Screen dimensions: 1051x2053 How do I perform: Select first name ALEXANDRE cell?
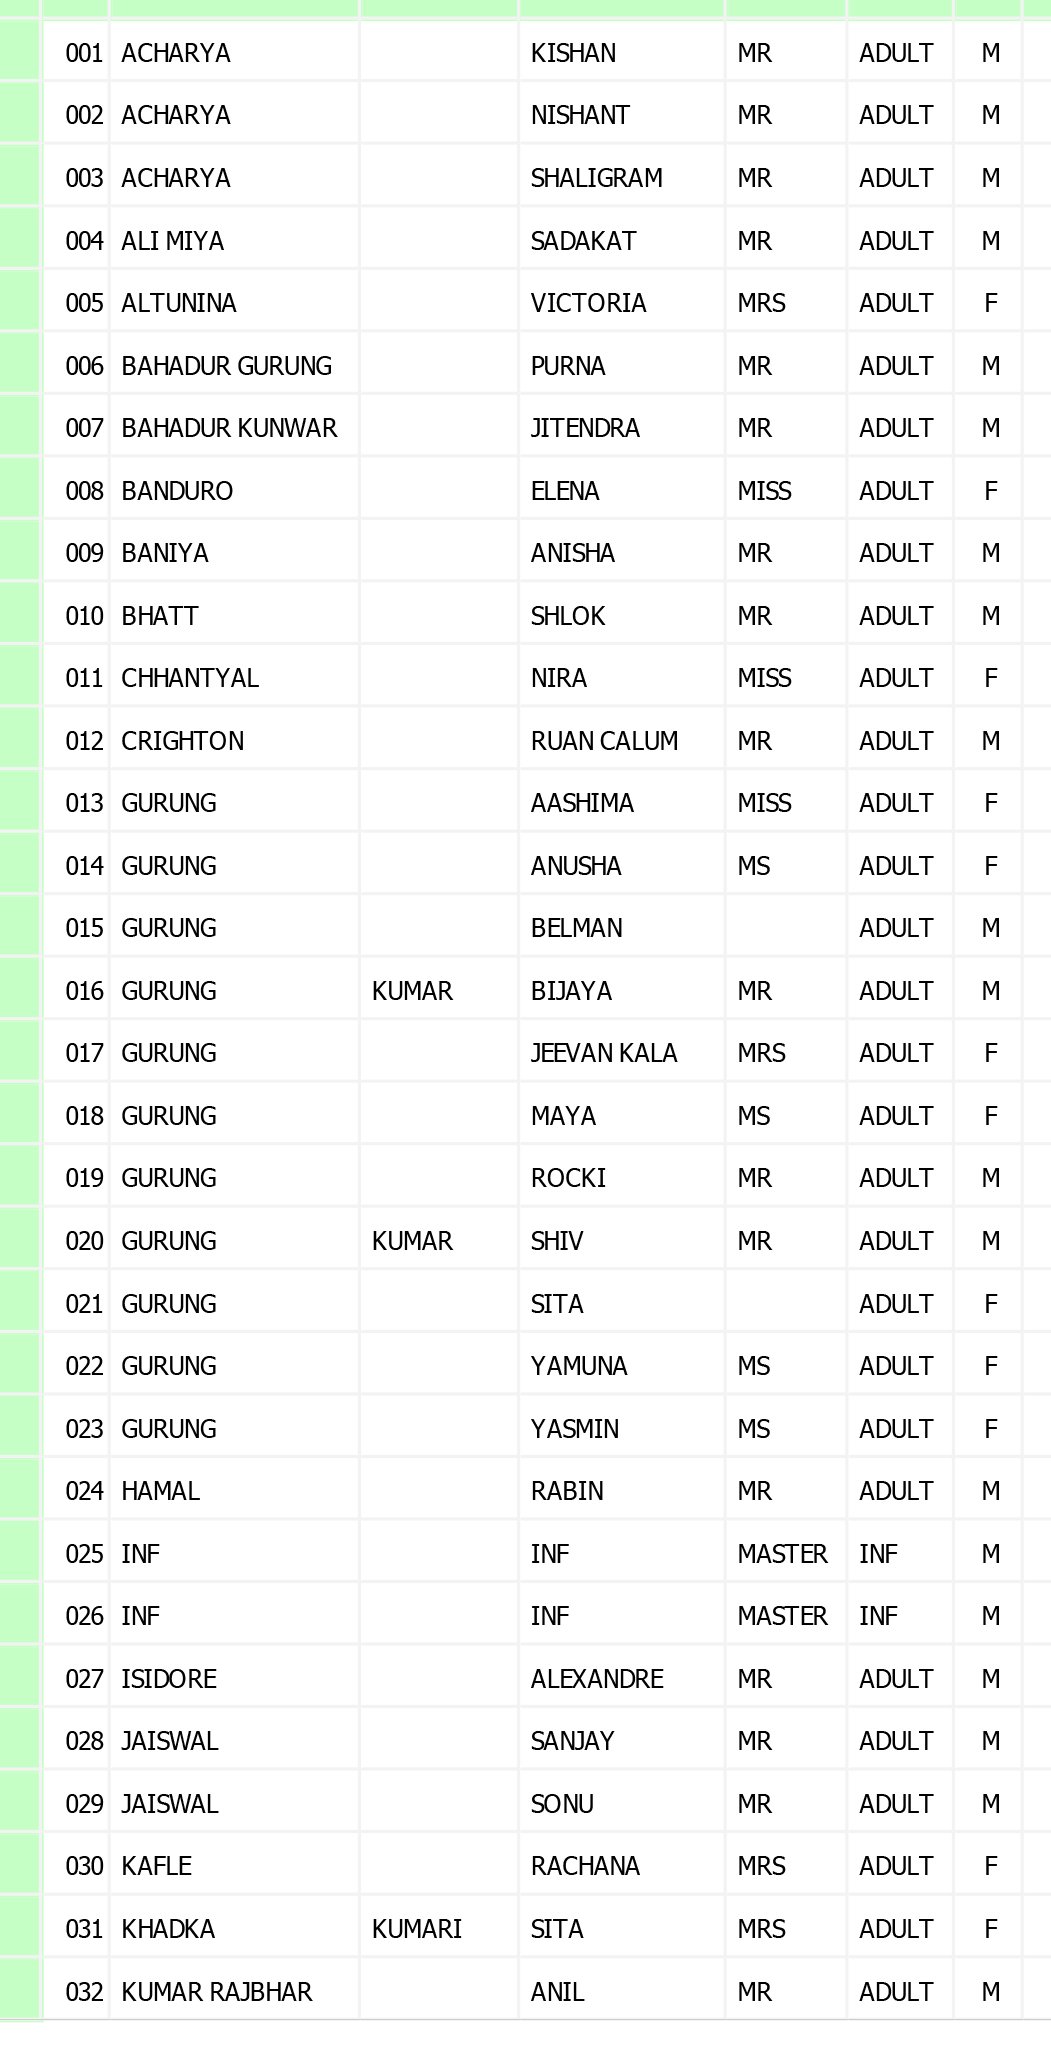[x=597, y=1679]
